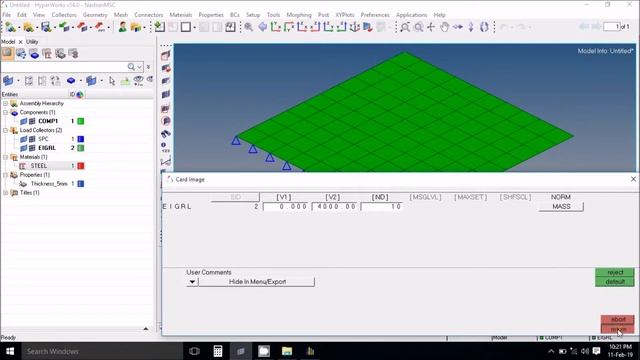The width and height of the screenshot is (640, 360).
Task: Click the selector arrow cursor icon in browser
Action: (112, 81)
